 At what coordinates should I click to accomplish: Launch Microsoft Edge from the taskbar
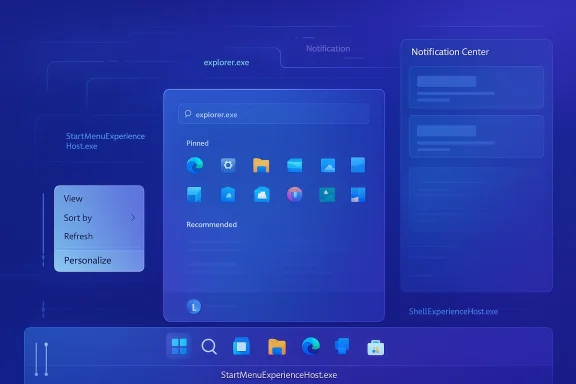(310, 346)
